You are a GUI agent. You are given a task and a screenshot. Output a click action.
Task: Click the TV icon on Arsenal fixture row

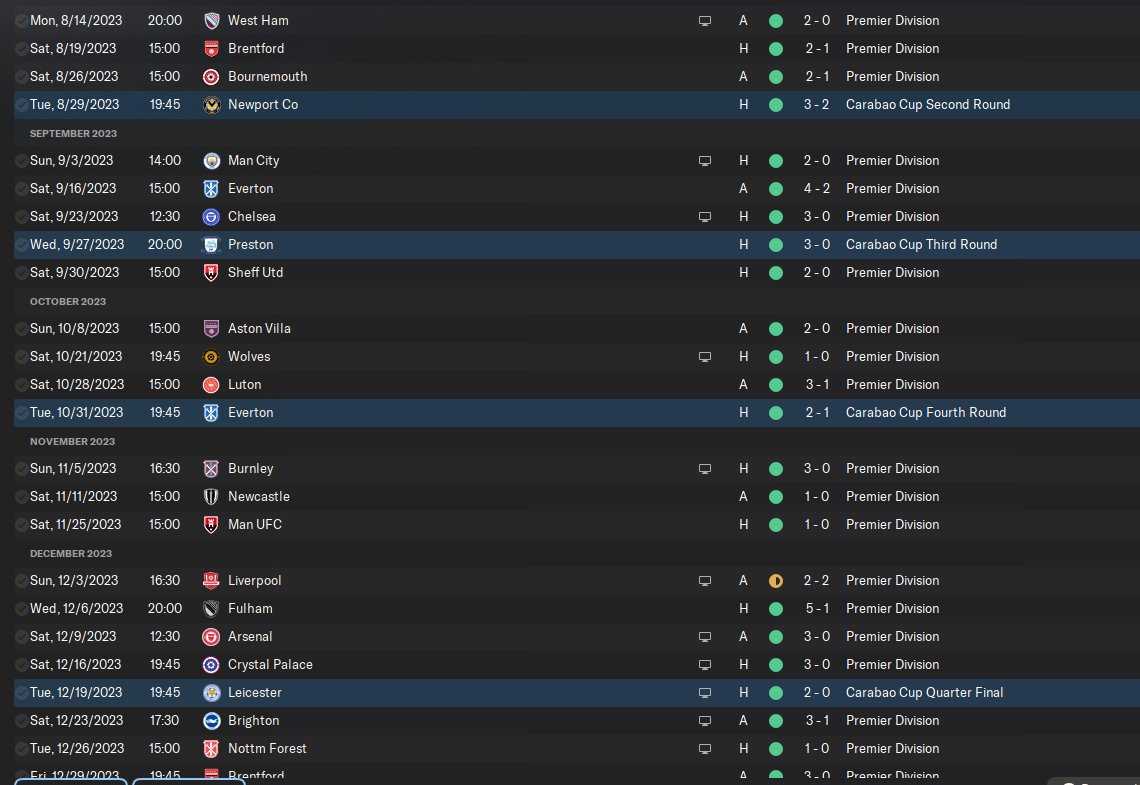pos(705,637)
